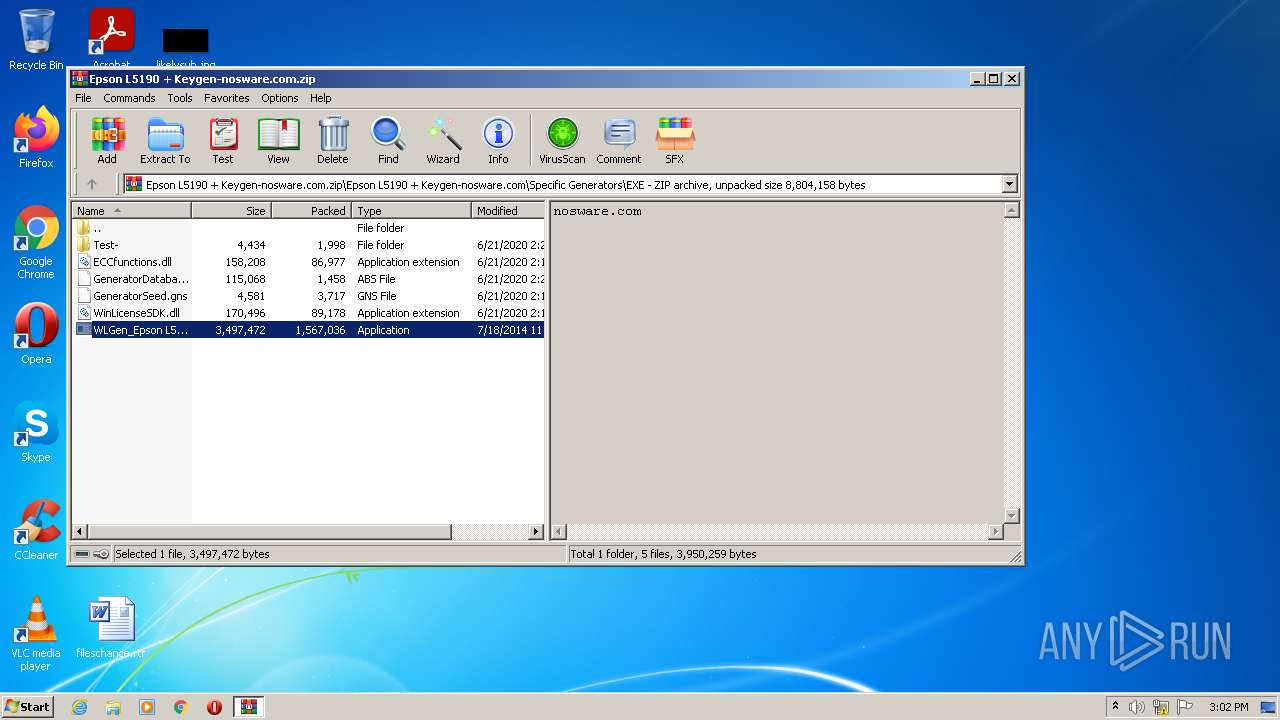Click the SFX toolbar icon
The height and width of the screenshot is (720, 1280).
(675, 141)
